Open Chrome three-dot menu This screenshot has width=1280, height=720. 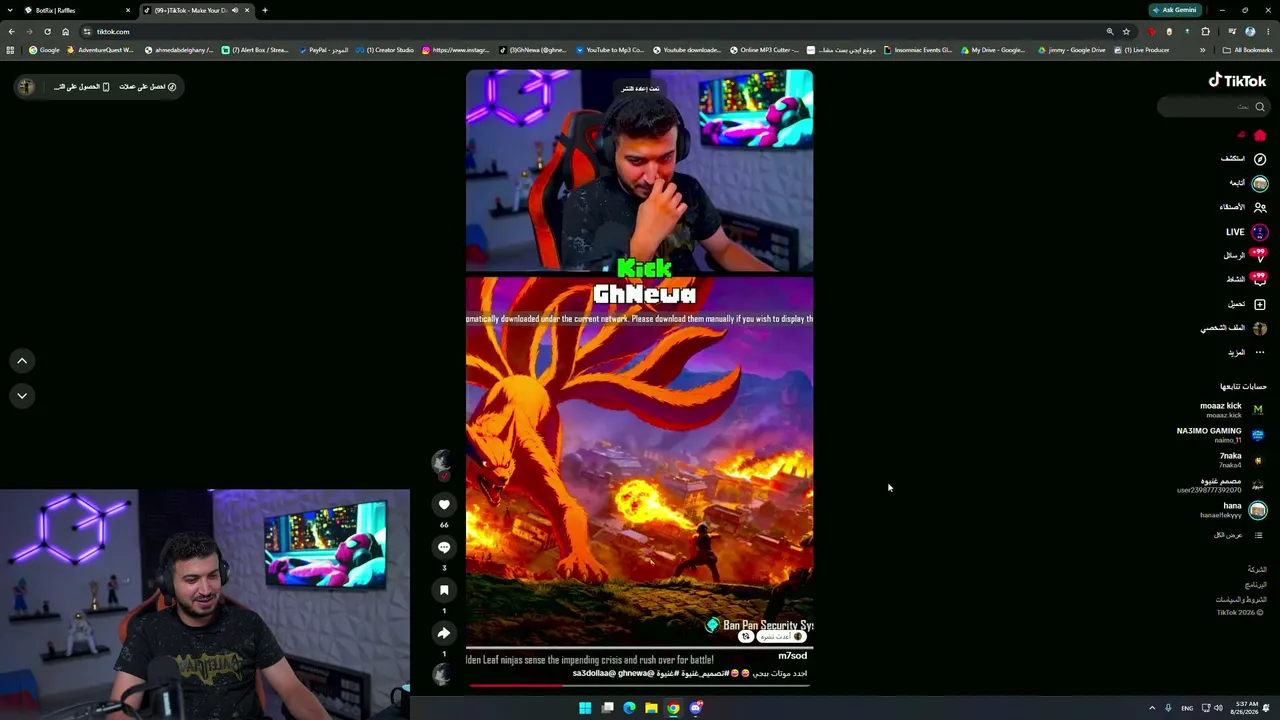(x=1268, y=32)
